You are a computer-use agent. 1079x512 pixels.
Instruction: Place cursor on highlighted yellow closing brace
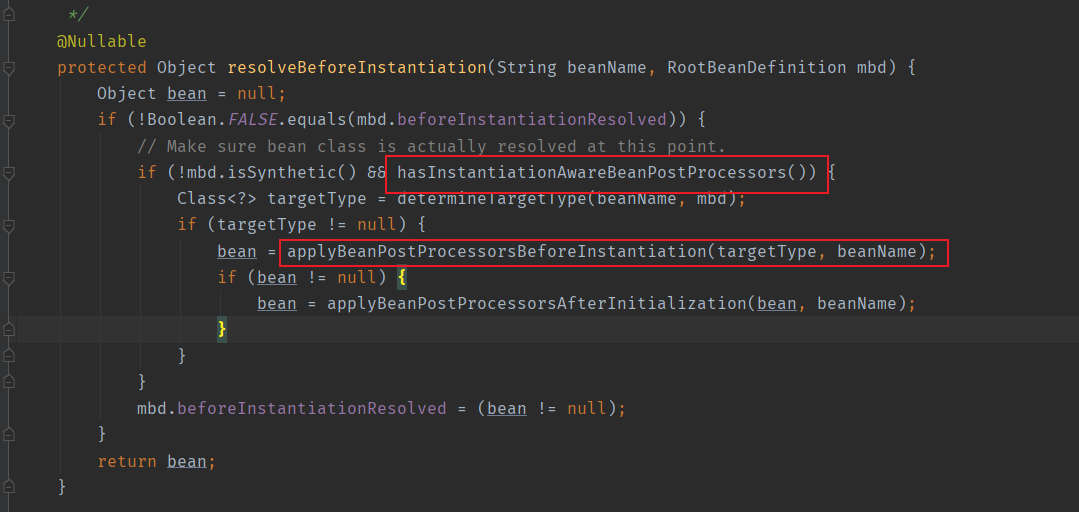(222, 330)
